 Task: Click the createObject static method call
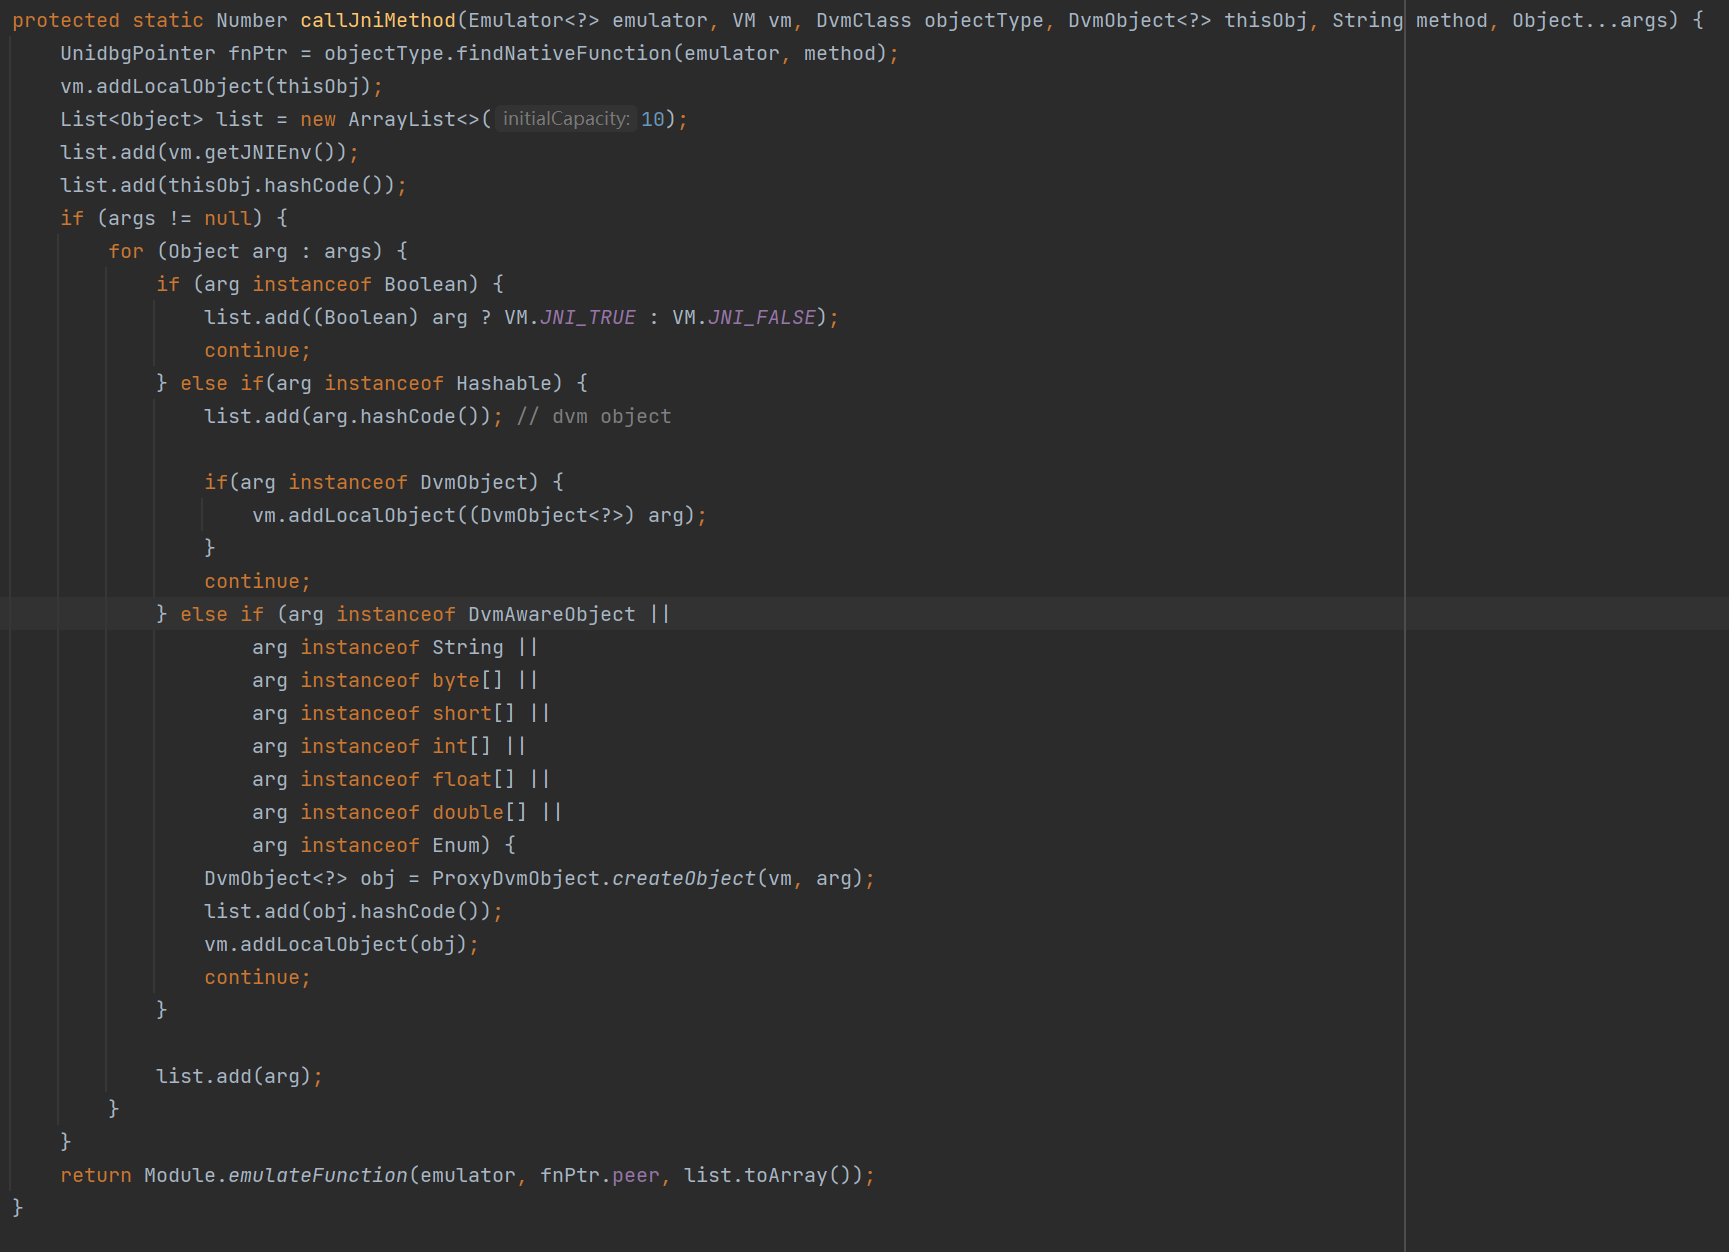click(683, 878)
